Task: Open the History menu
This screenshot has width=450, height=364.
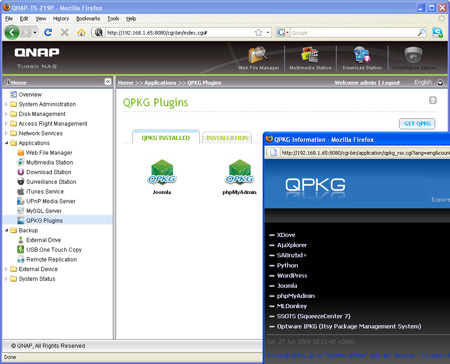Action: coord(61,19)
